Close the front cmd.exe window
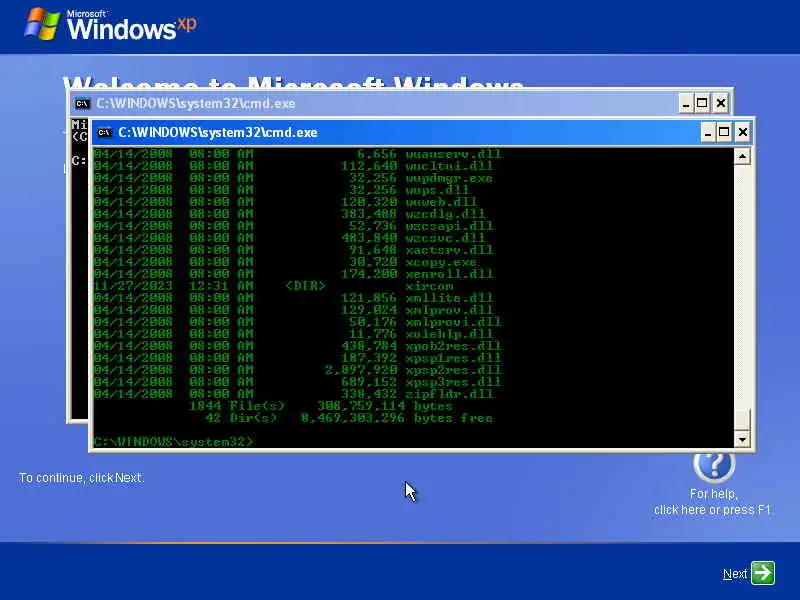The image size is (800, 600). 743,133
